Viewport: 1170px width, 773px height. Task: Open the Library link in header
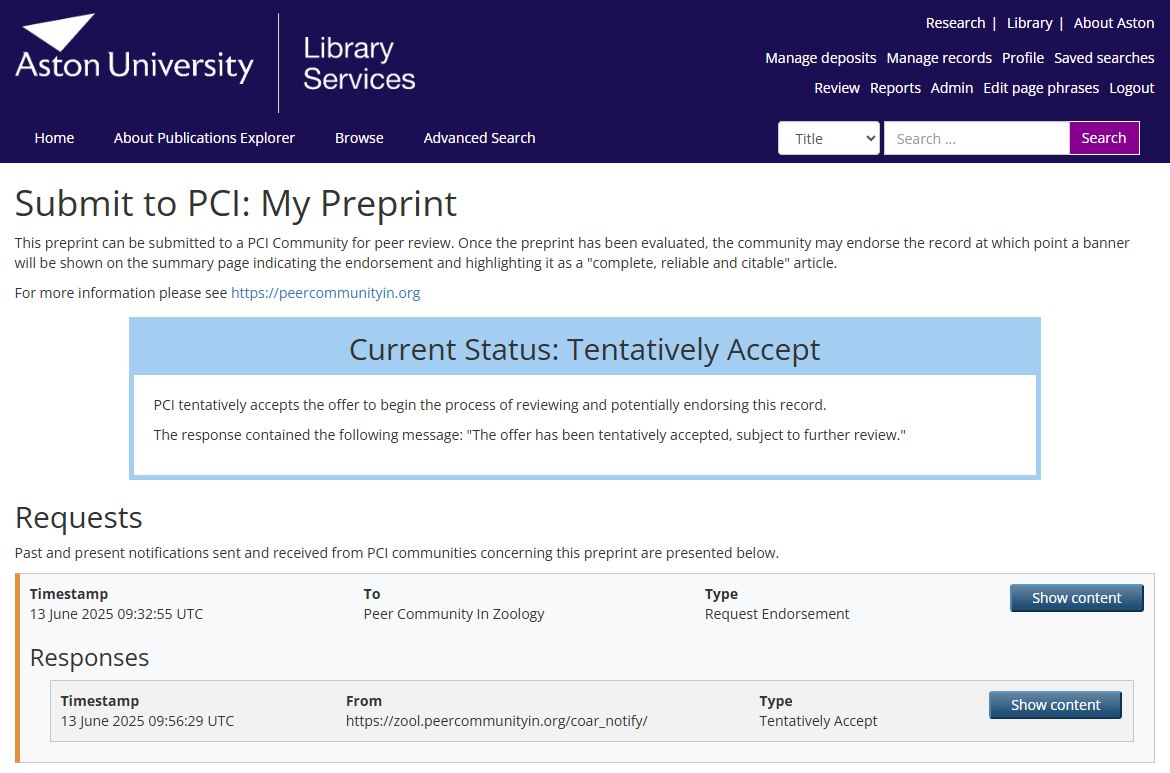tap(1029, 23)
